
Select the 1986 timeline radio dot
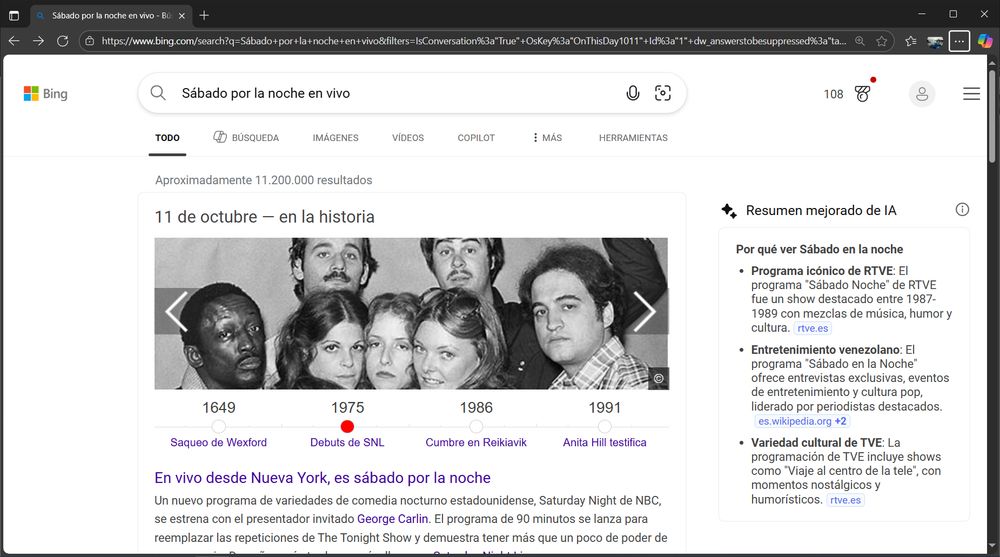click(476, 427)
